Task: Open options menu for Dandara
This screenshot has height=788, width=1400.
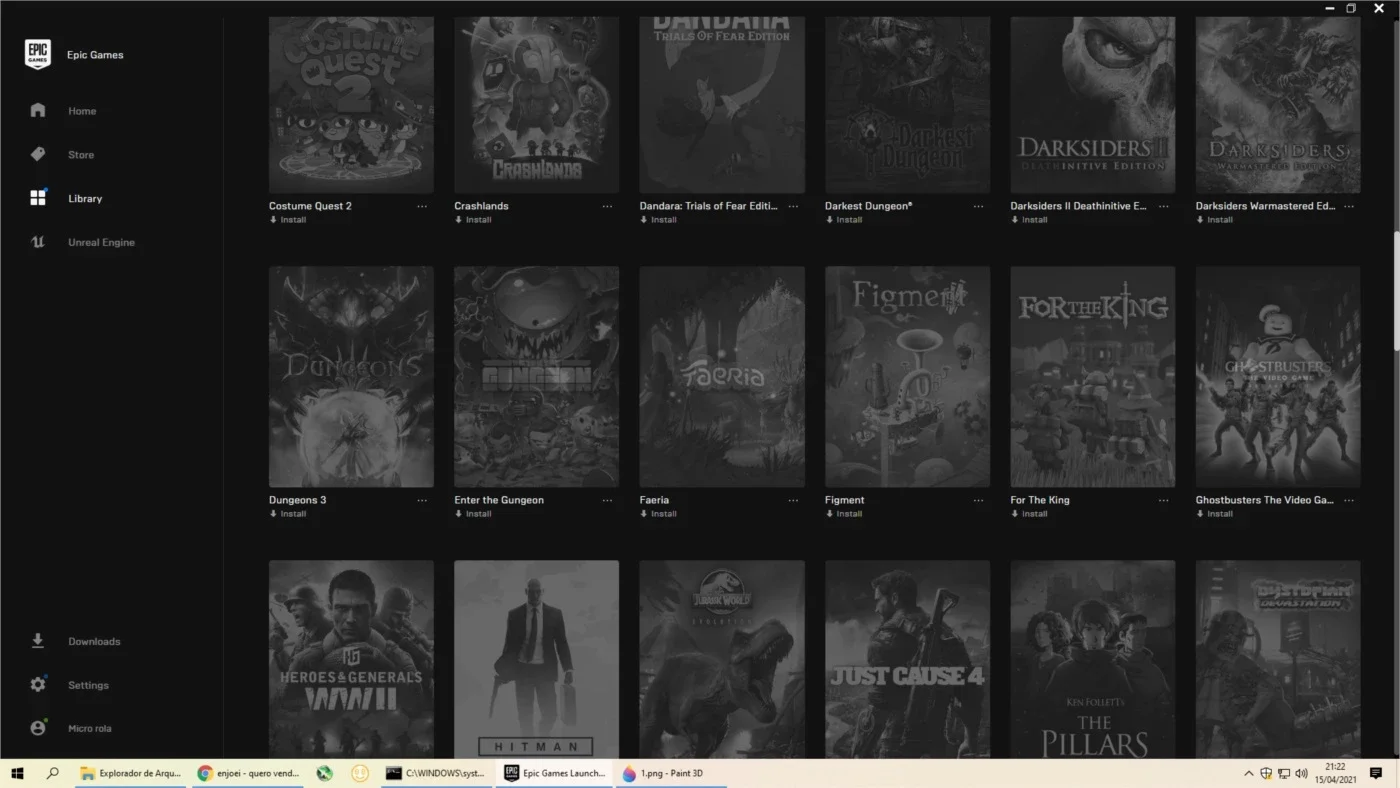Action: (x=793, y=206)
